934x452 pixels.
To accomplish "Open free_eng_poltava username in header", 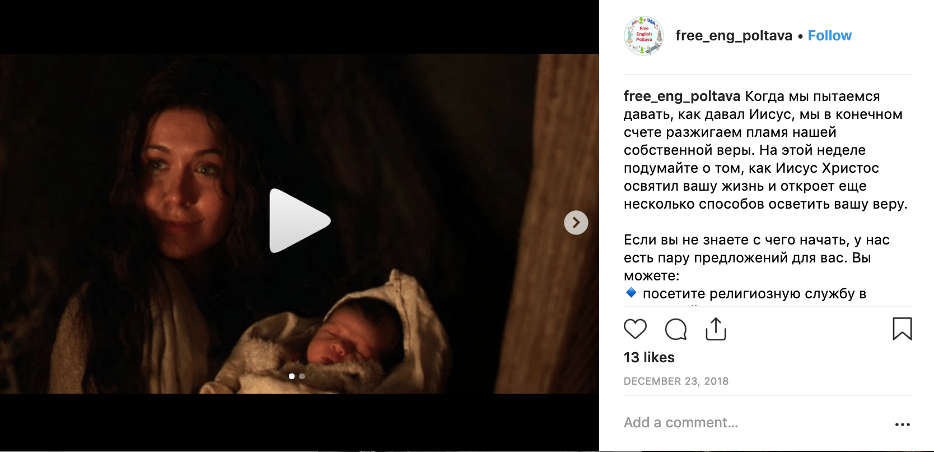I will [734, 36].
